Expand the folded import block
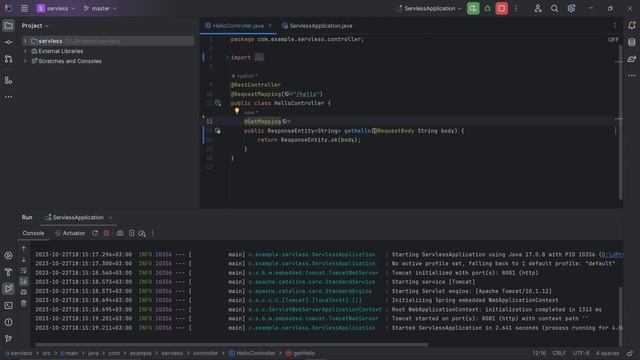Image resolution: width=640 pixels, height=360 pixels. pos(259,58)
